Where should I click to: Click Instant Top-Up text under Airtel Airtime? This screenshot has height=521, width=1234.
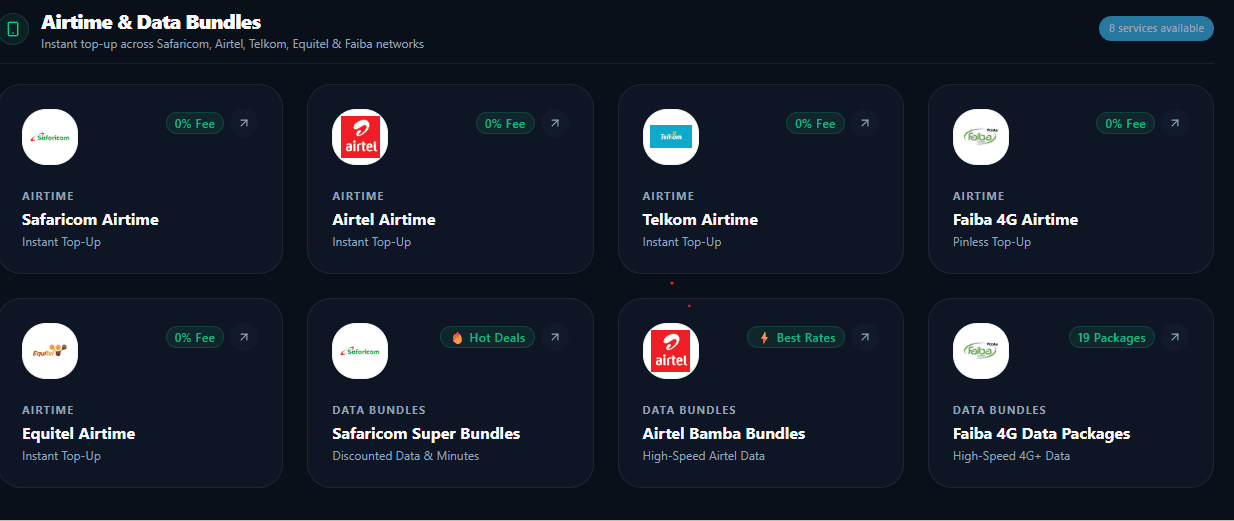coord(371,242)
